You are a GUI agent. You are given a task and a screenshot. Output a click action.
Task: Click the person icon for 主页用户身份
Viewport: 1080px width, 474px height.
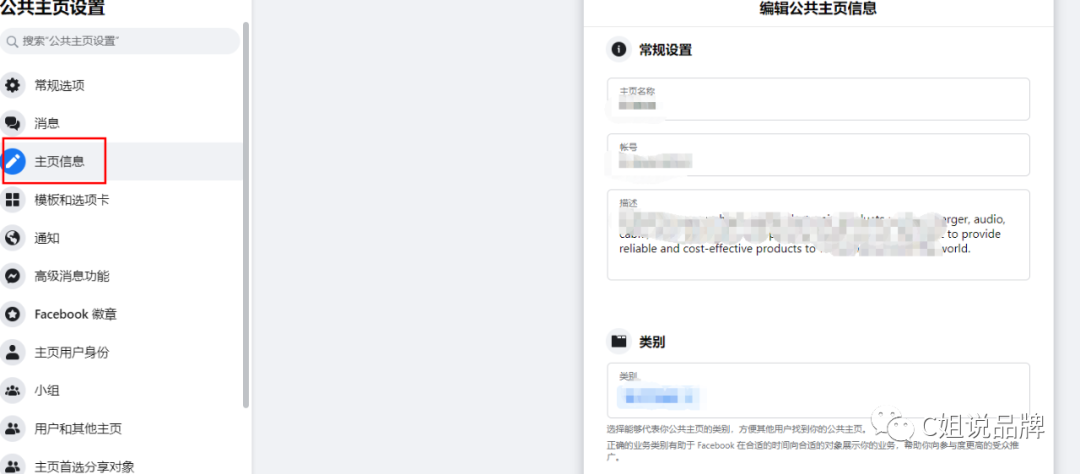(x=12, y=353)
